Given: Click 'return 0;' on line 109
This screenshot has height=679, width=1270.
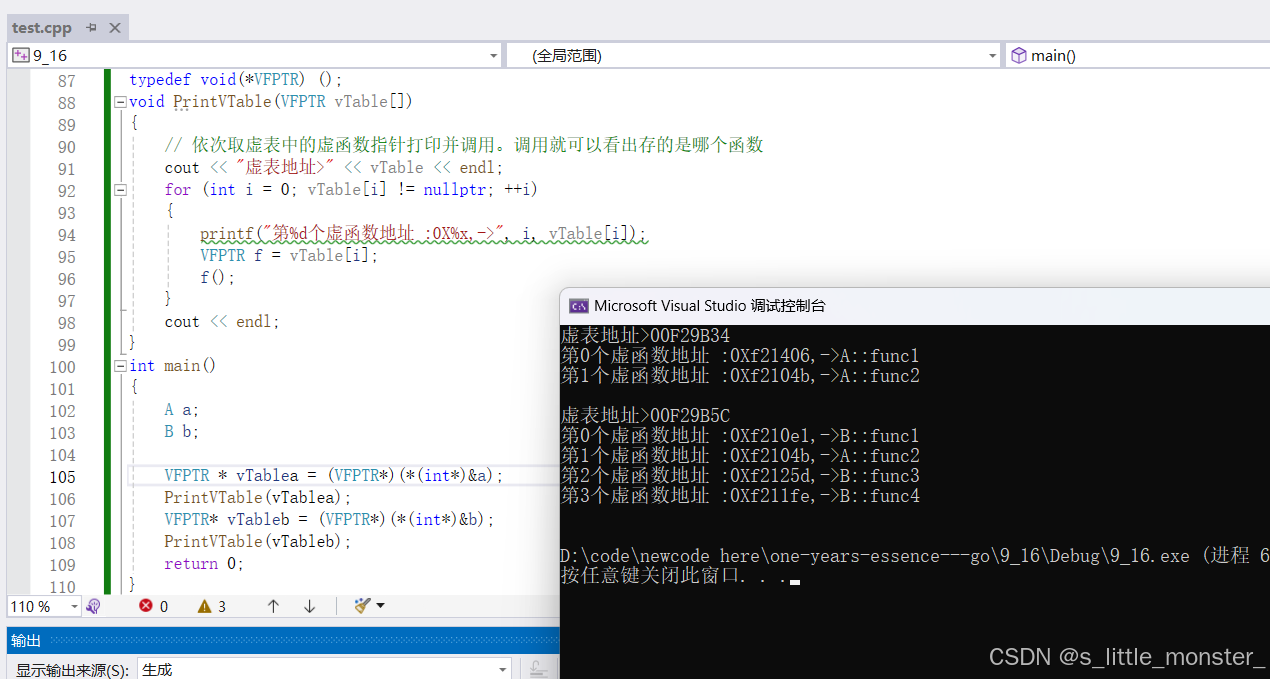Looking at the screenshot, I should pos(204,563).
